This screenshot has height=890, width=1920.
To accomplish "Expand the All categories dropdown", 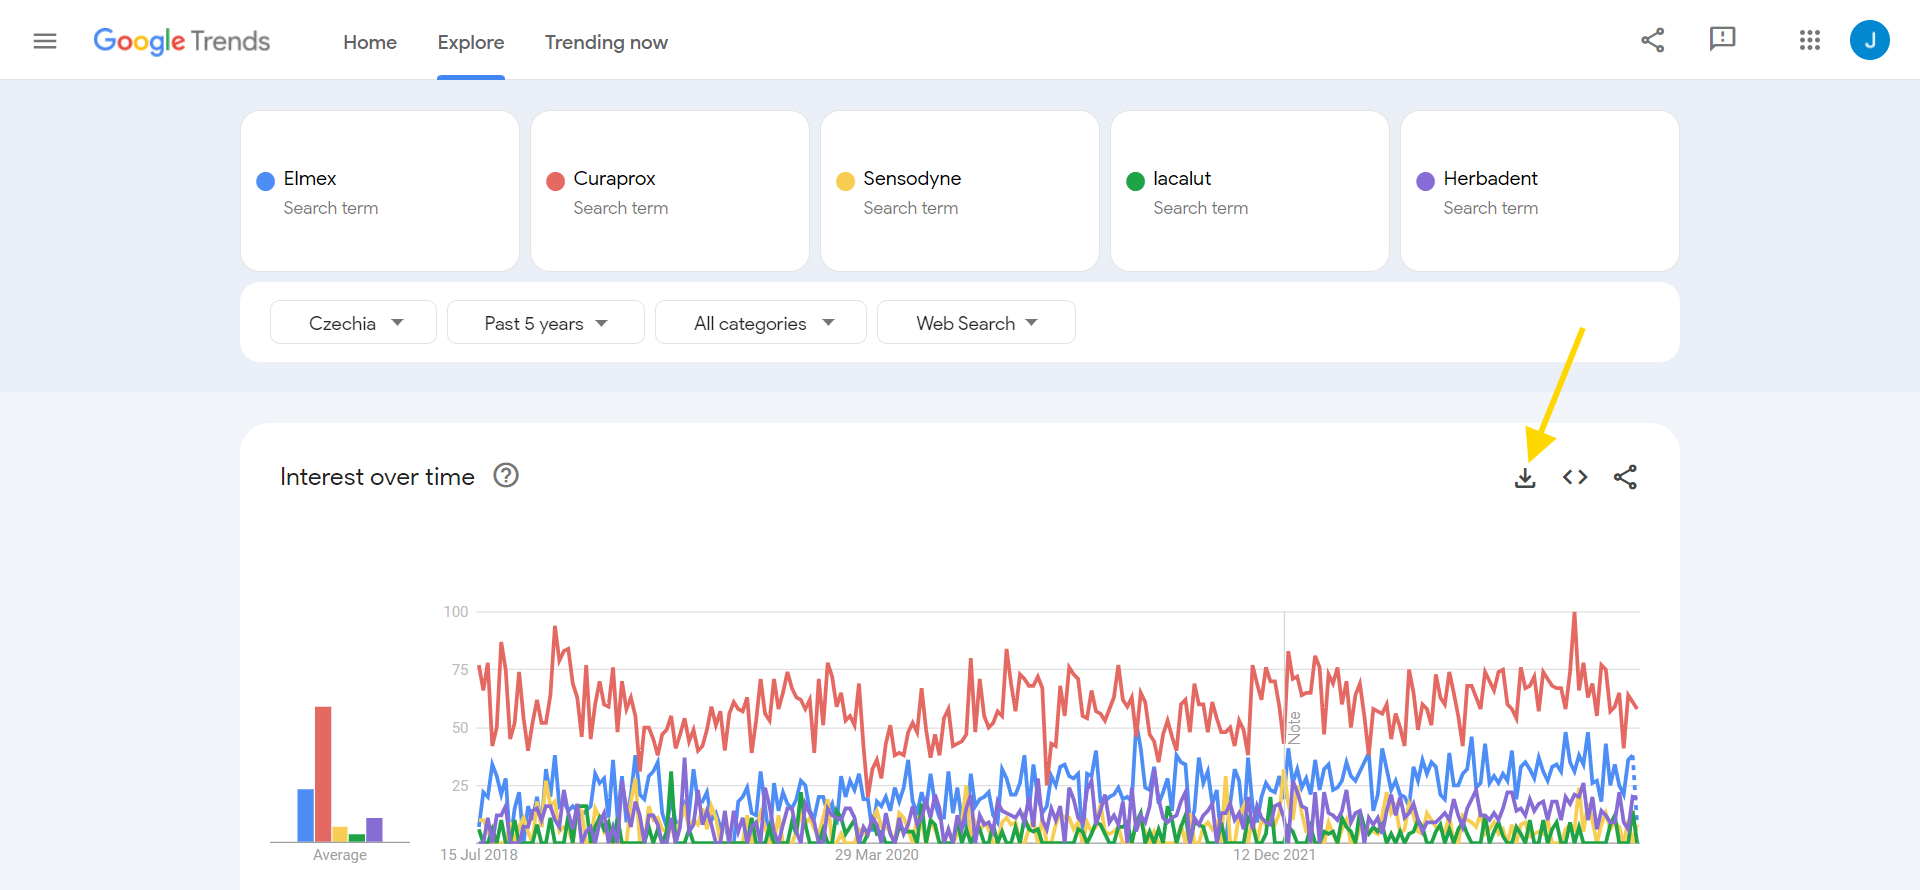I will [761, 323].
